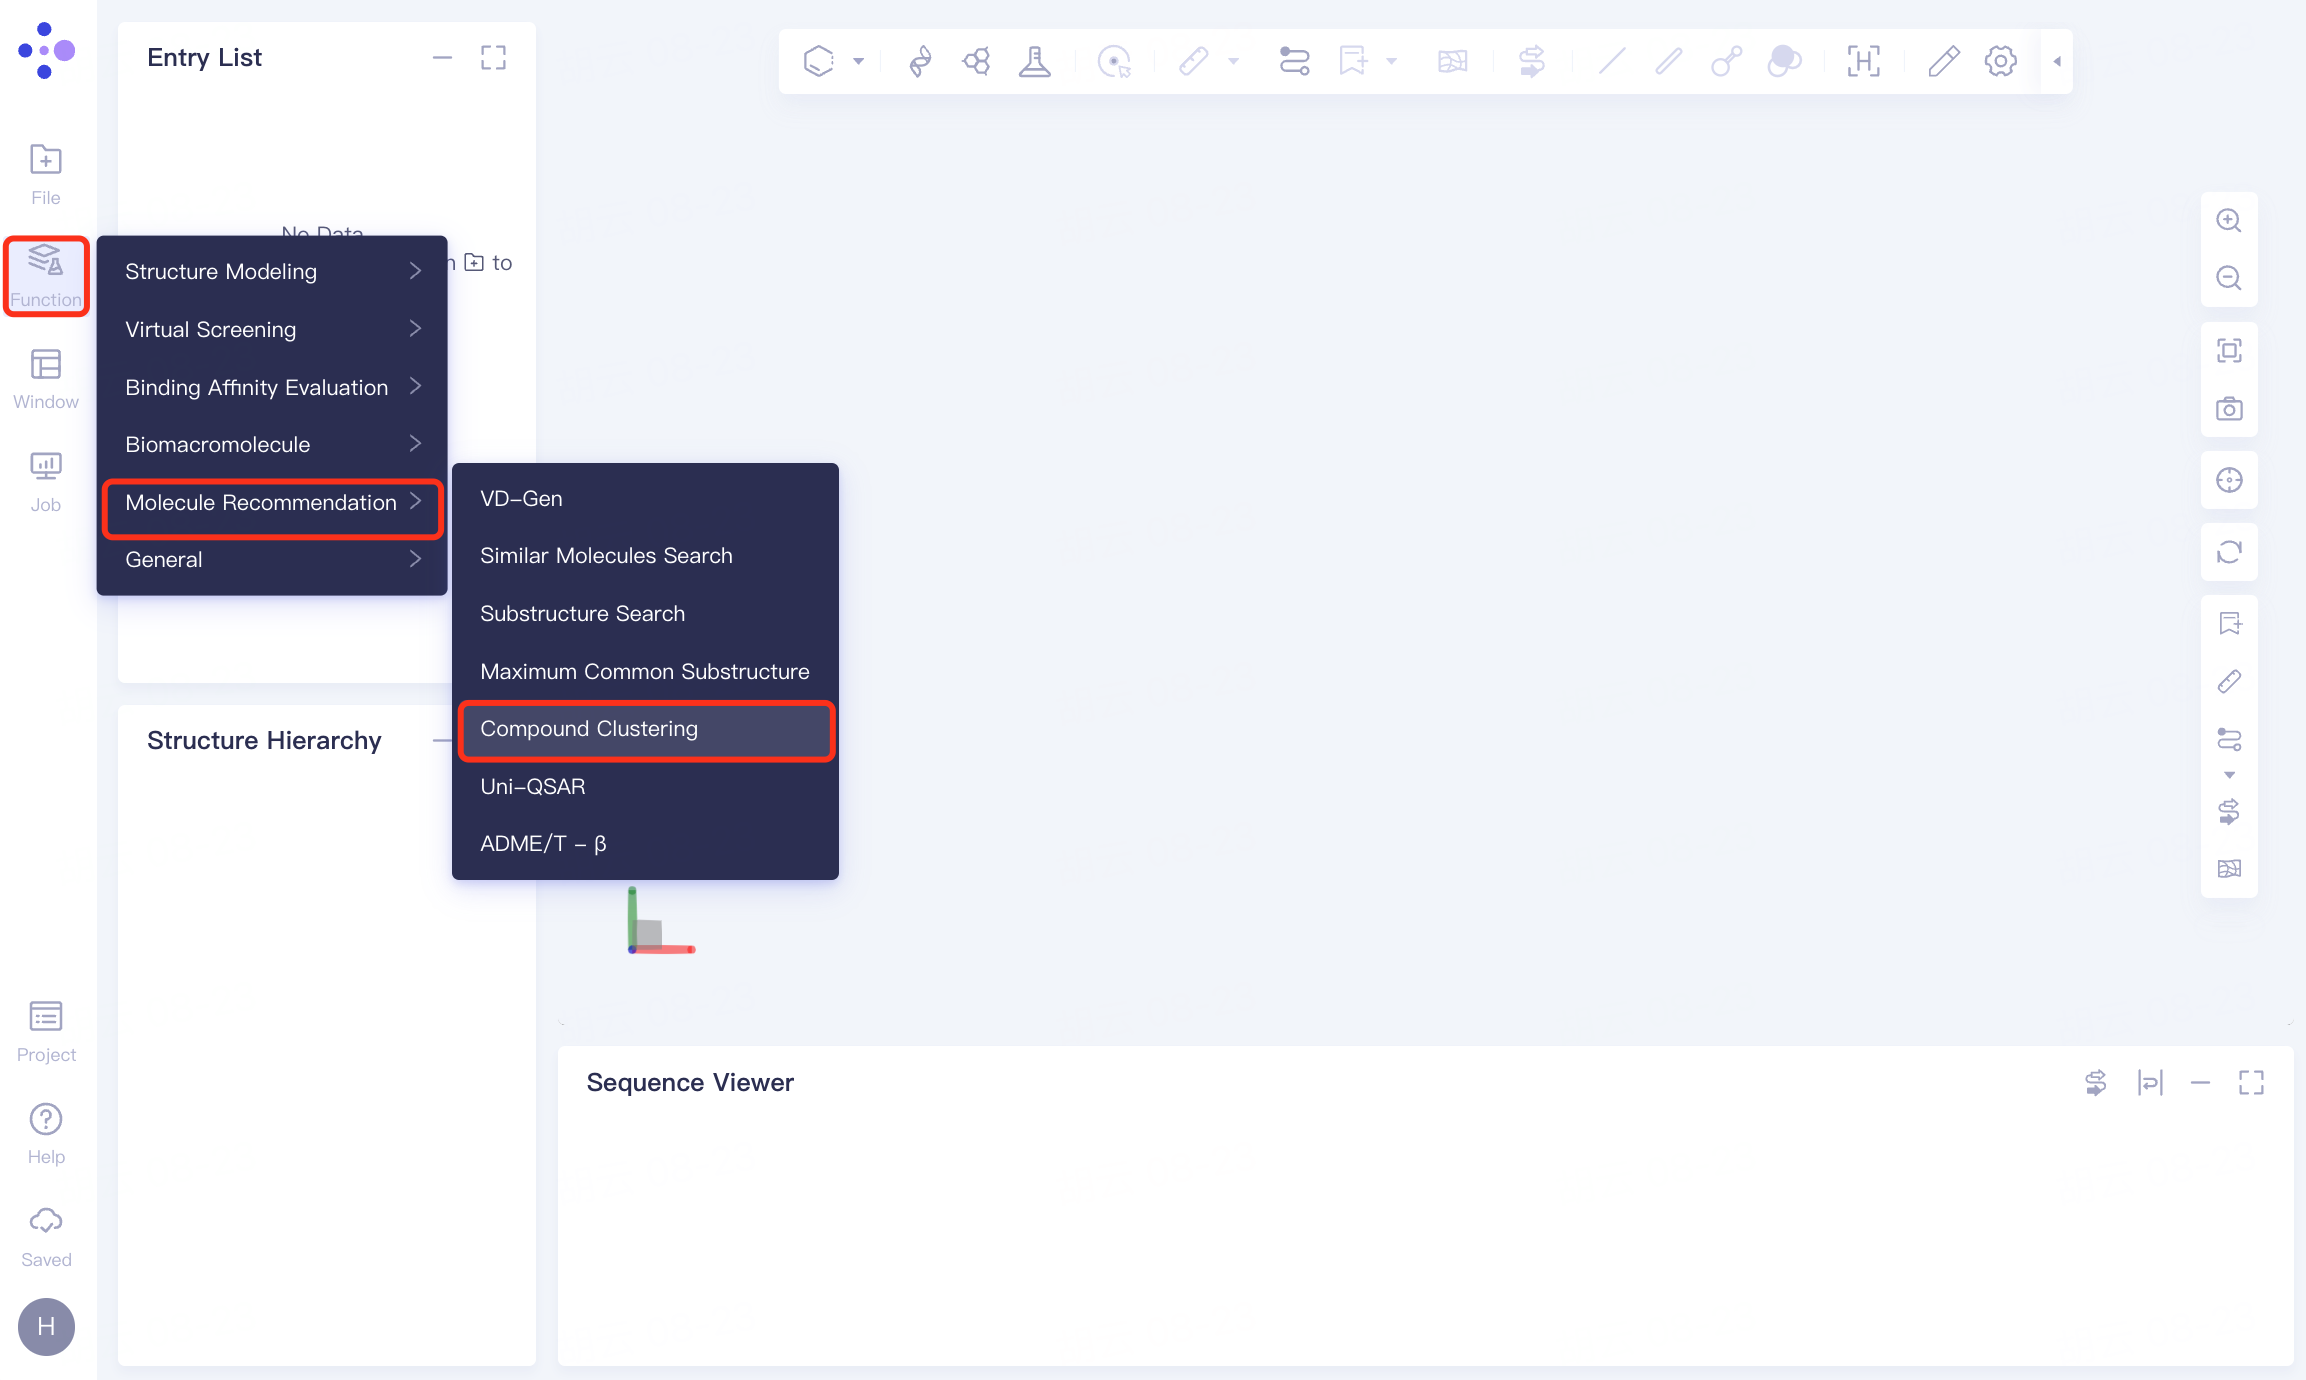Select the pencil editing tool on the toolbar
Image resolution: width=2306 pixels, height=1380 pixels.
coord(1944,61)
